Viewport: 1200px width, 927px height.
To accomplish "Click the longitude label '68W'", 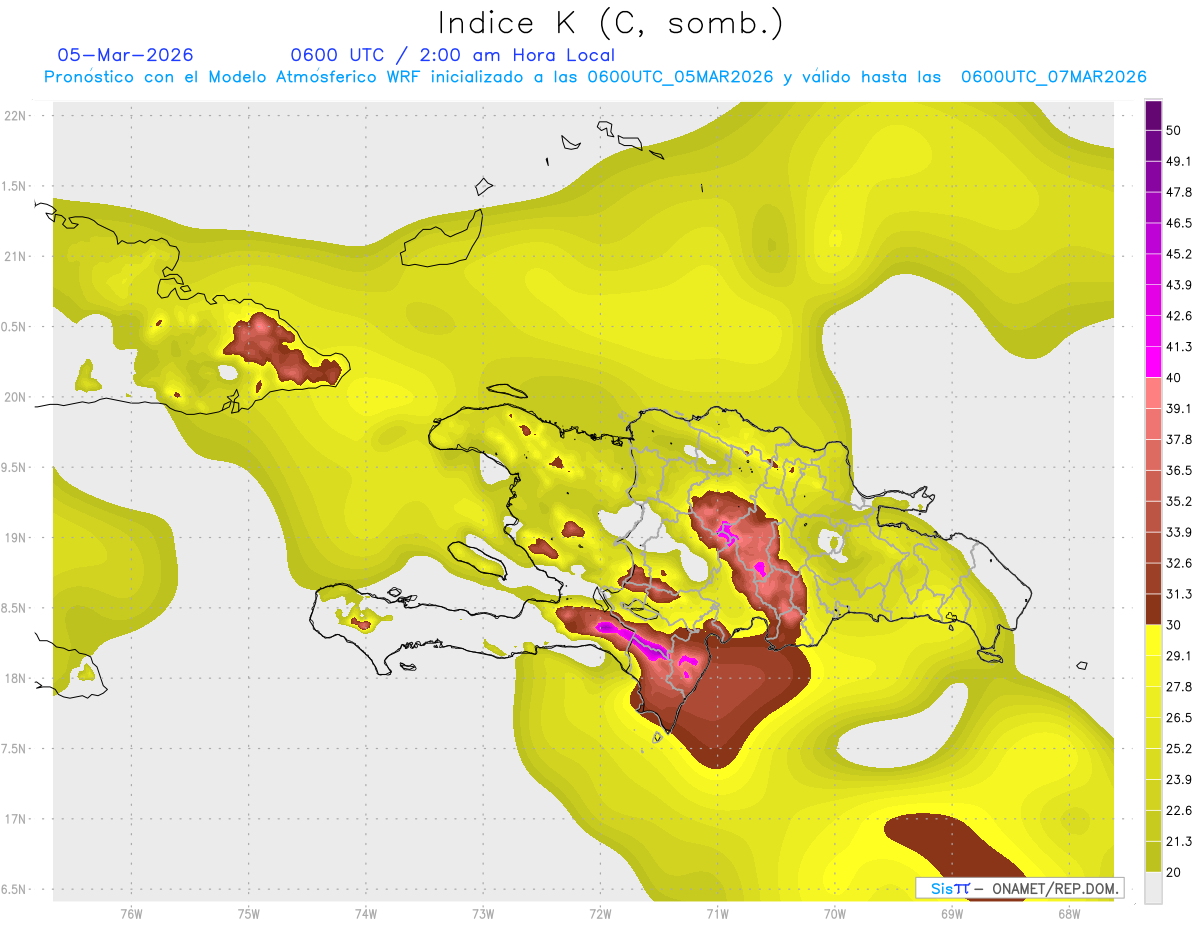I will (1068, 914).
